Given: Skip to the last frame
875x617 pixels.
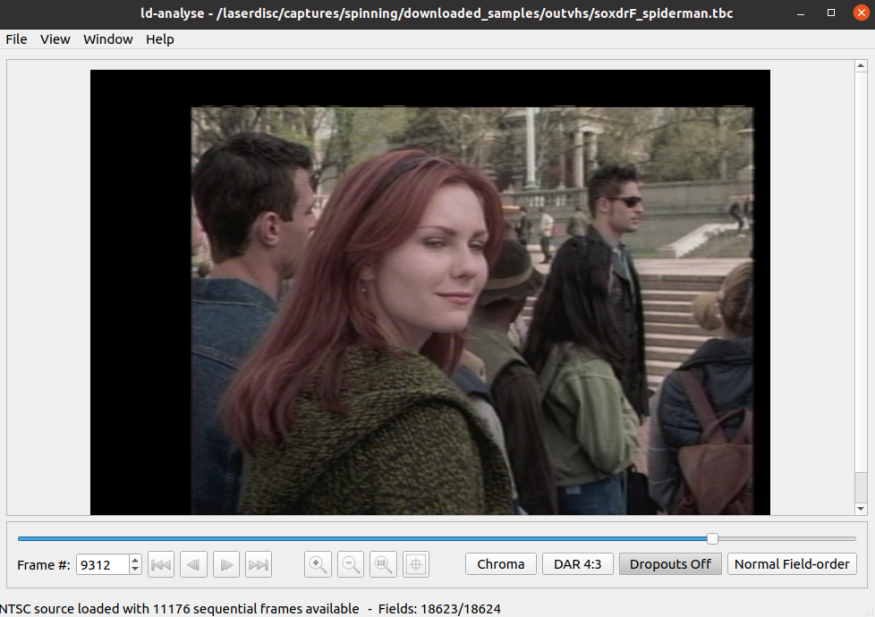Looking at the screenshot, I should (258, 565).
